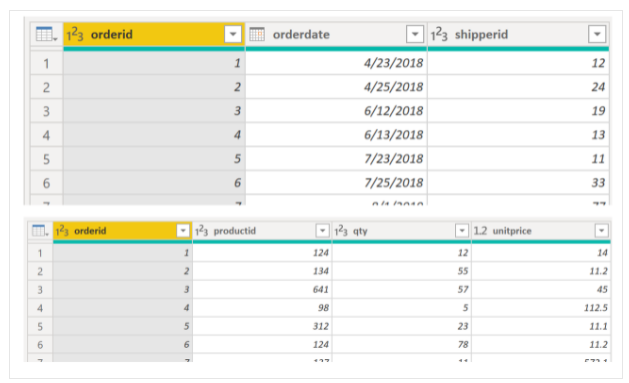The height and width of the screenshot is (383, 629).
Task: Select the orderdate cell 7/25/2018
Action: coord(336,183)
